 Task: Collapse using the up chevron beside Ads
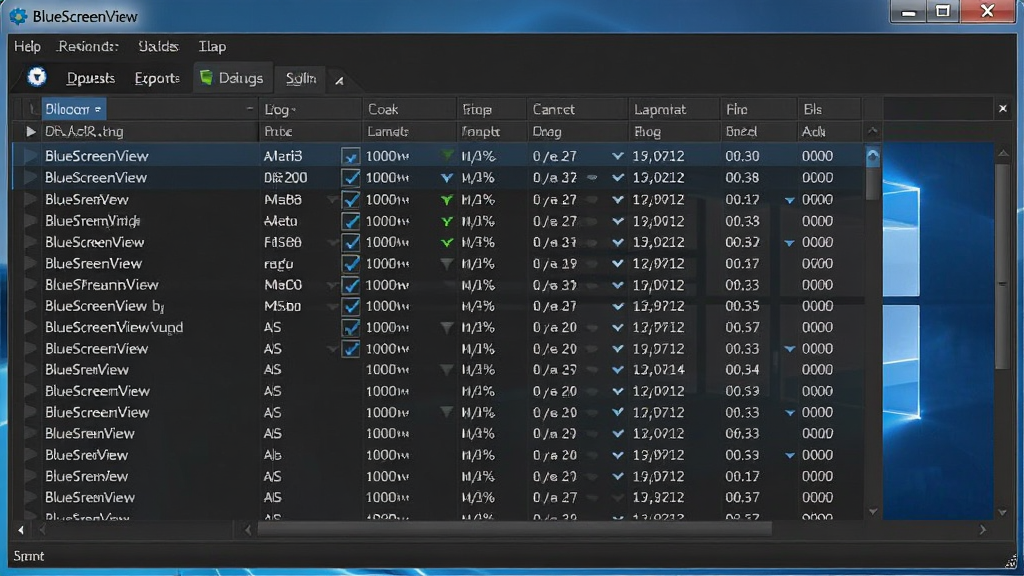click(872, 131)
